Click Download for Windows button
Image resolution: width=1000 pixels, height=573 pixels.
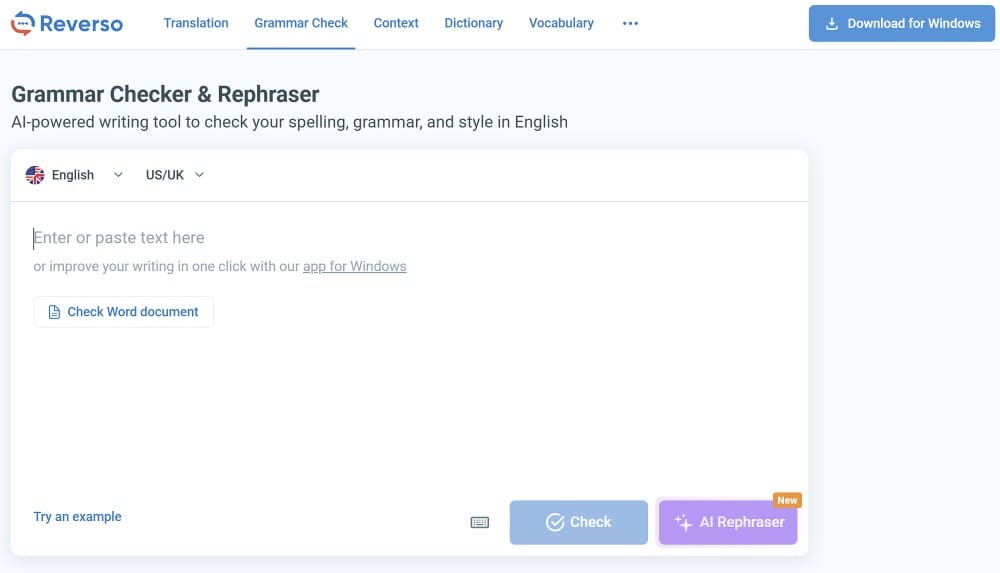pos(903,23)
